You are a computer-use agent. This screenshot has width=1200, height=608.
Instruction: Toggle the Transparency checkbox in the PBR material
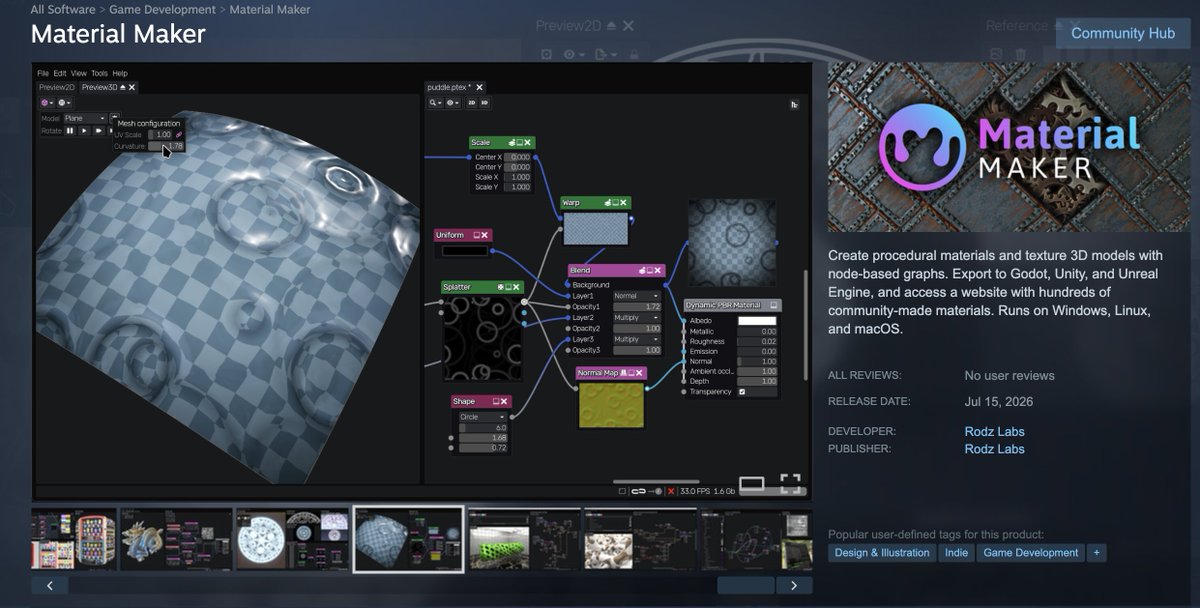click(x=741, y=392)
